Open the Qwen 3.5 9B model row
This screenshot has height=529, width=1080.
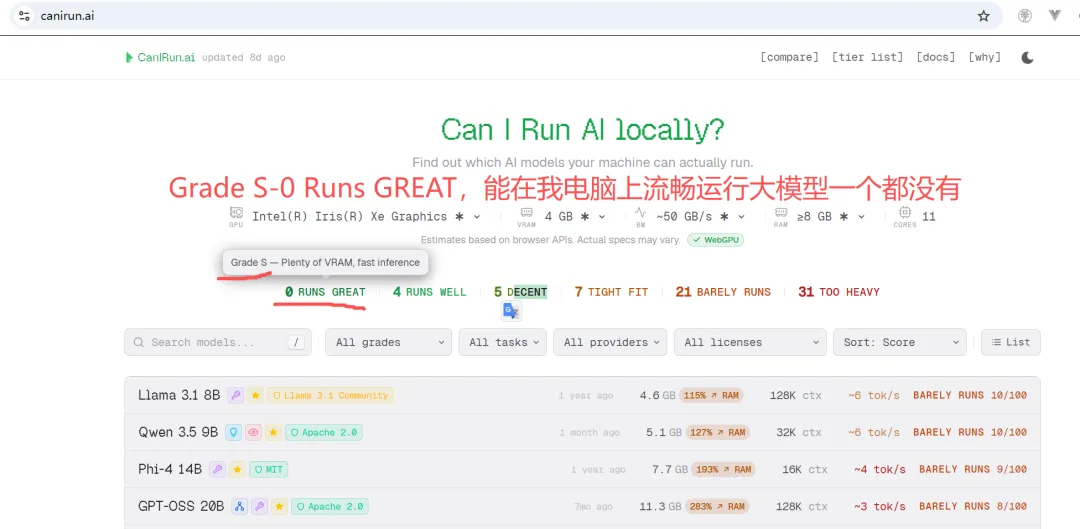point(582,433)
